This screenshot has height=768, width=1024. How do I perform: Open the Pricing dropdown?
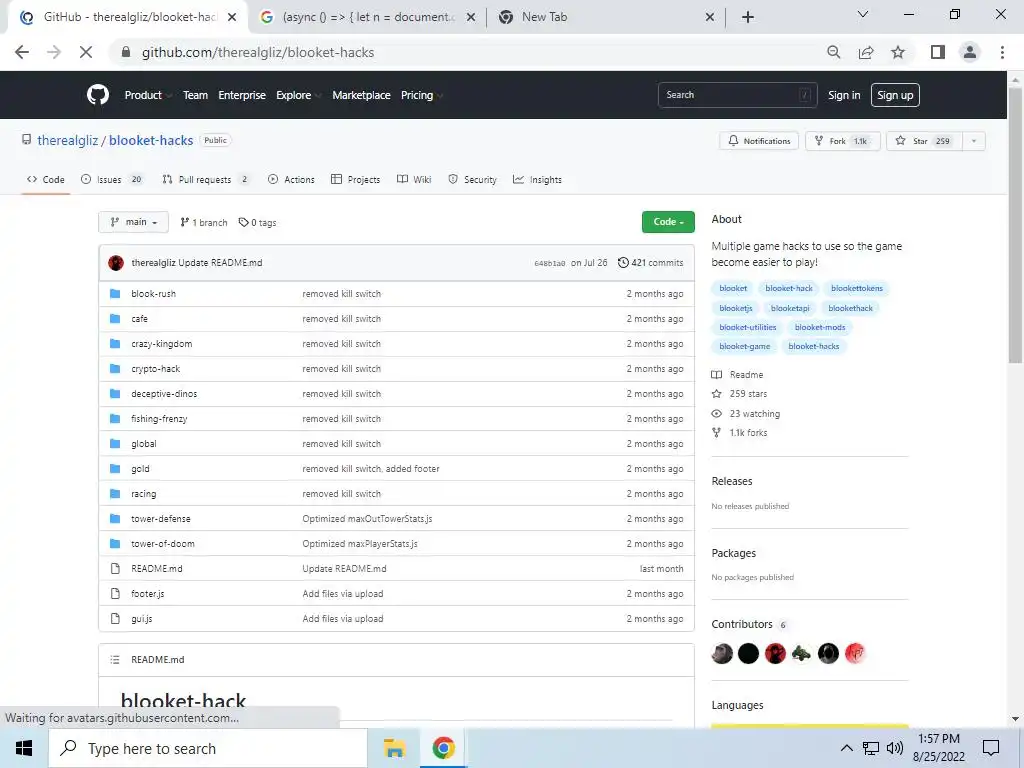421,95
